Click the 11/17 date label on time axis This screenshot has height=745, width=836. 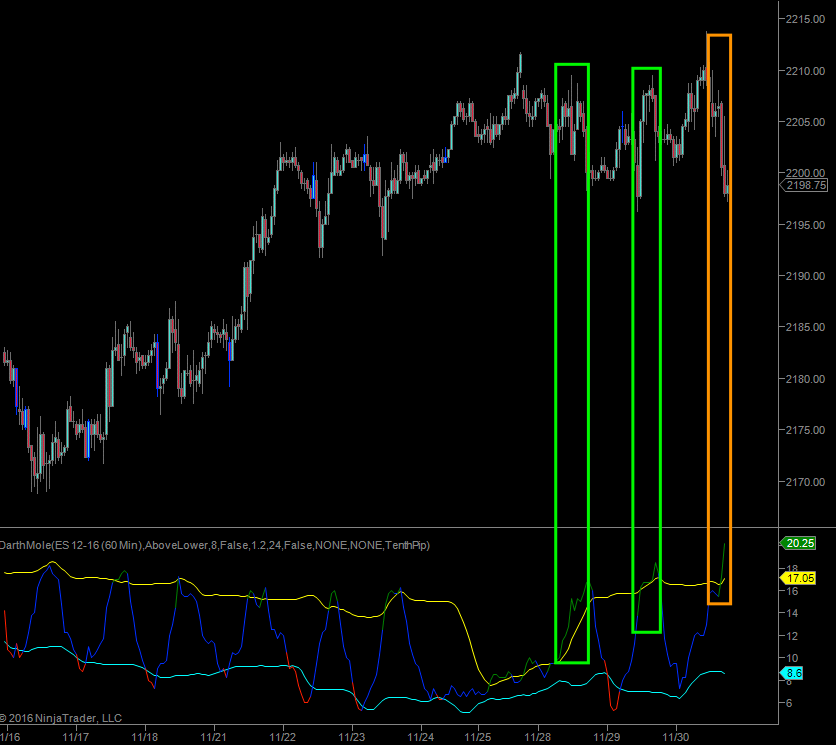pyautogui.click(x=76, y=737)
